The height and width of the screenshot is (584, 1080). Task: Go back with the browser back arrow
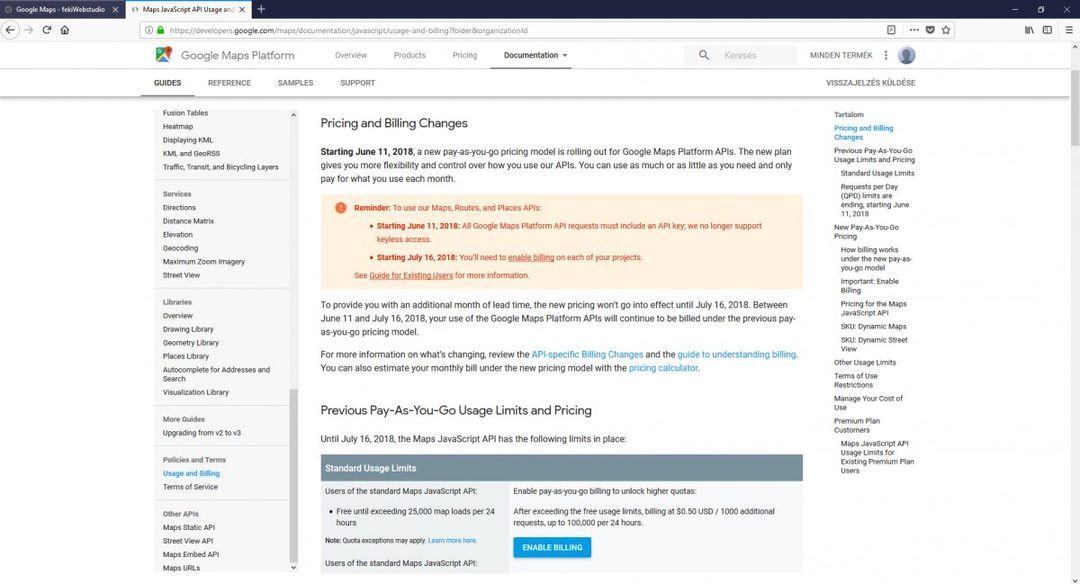click(10, 30)
